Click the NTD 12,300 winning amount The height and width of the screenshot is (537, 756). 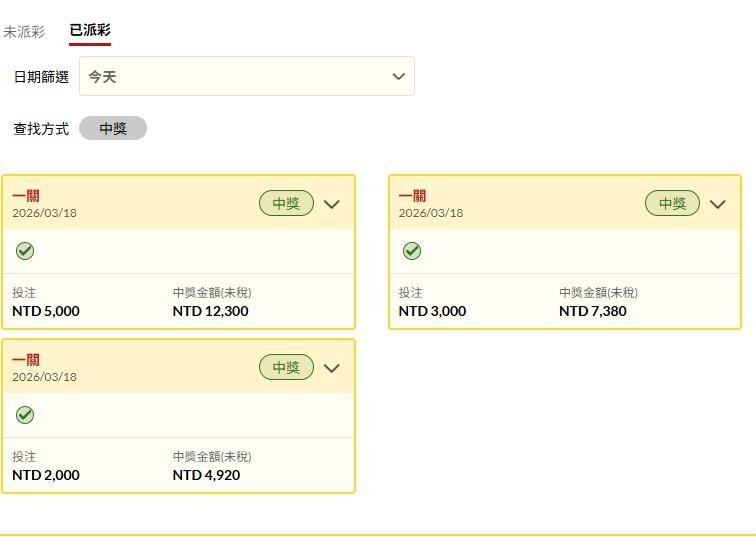tap(210, 311)
